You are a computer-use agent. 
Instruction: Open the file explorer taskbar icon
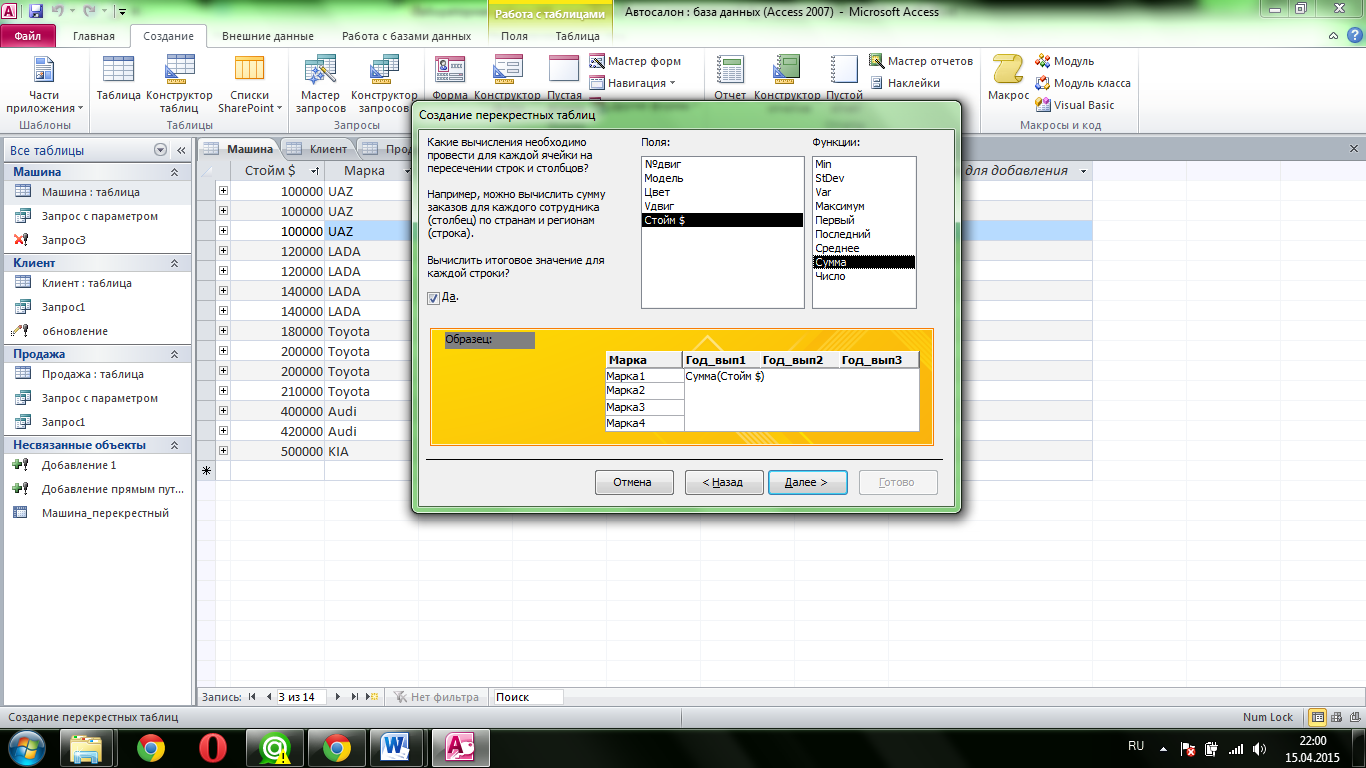click(87, 747)
